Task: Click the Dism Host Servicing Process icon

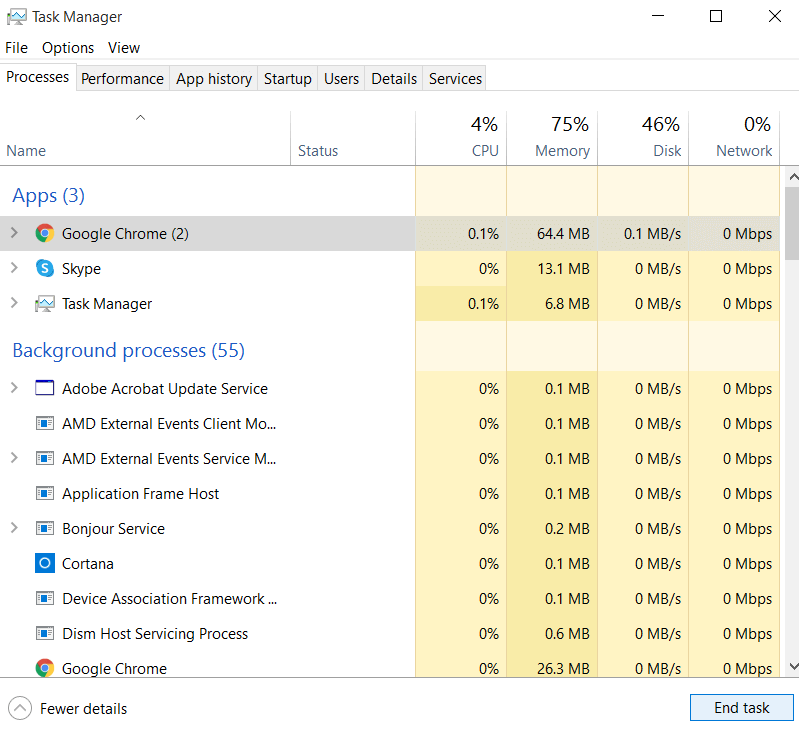Action: click(x=44, y=634)
